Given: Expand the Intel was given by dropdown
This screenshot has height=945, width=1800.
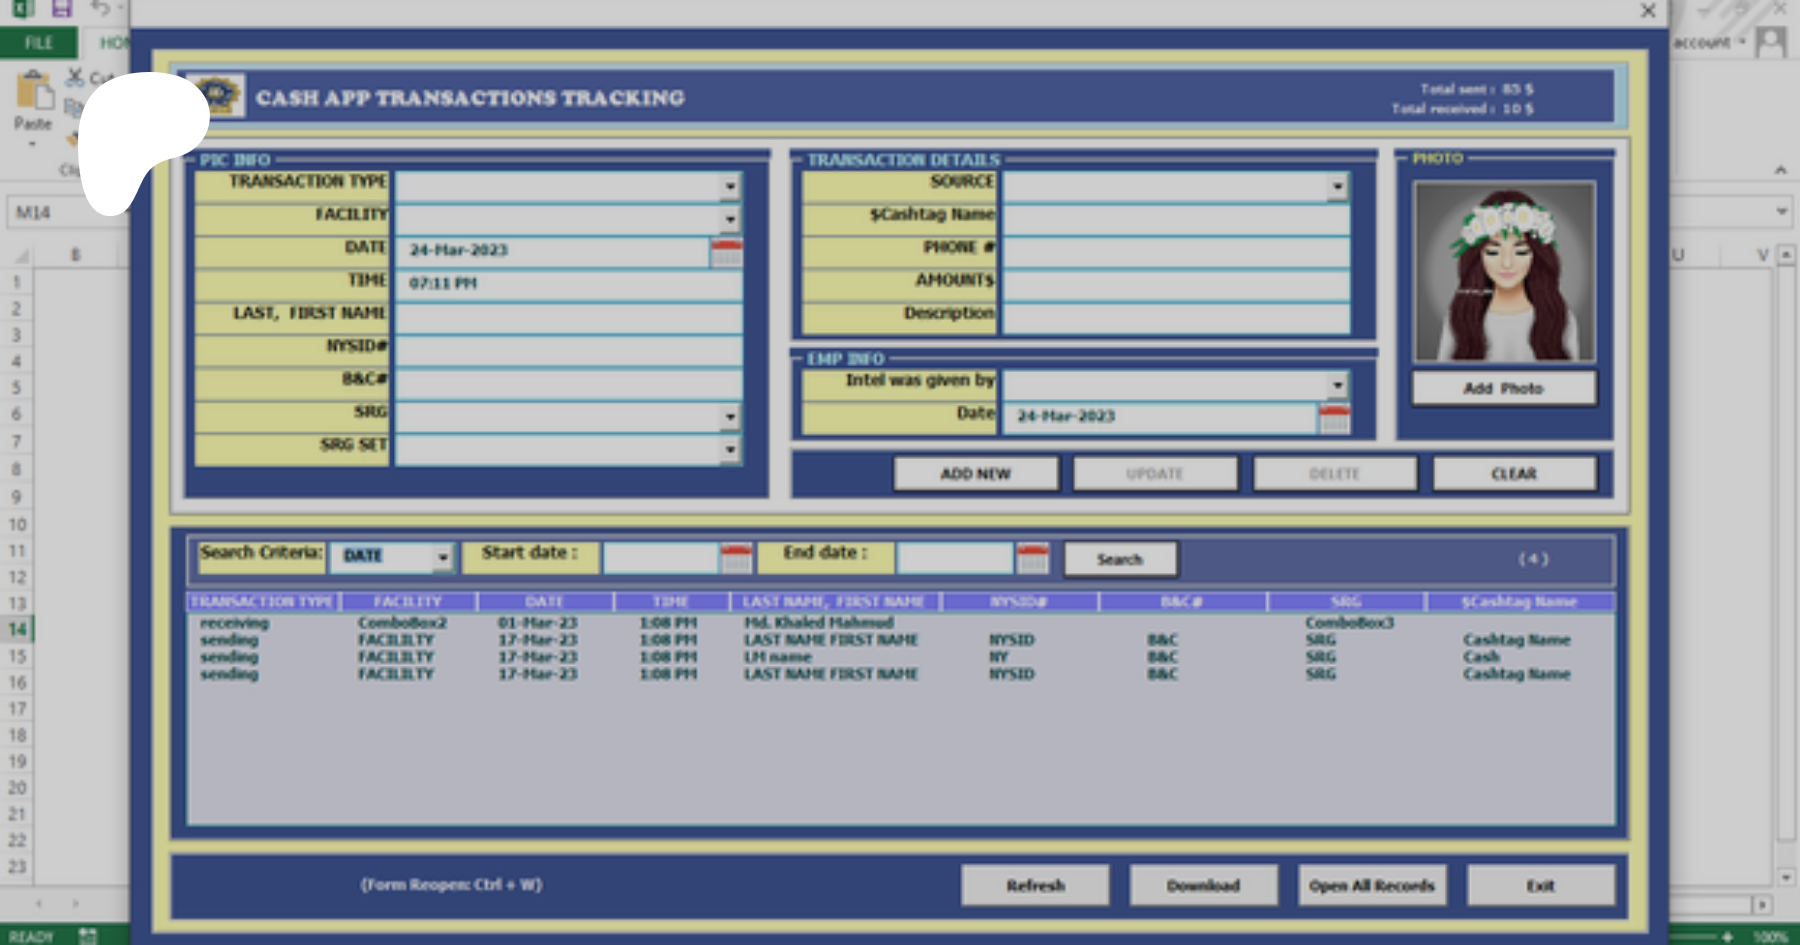Looking at the screenshot, I should (1337, 385).
